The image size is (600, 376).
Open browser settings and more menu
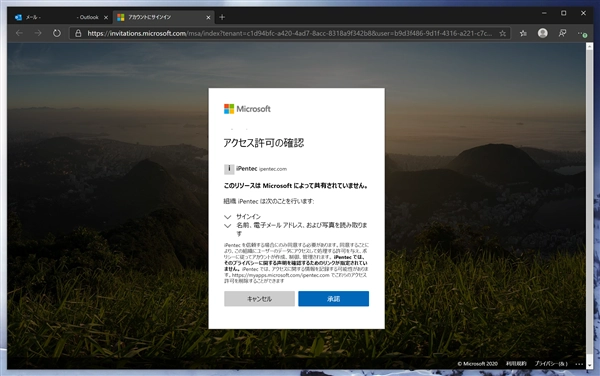(x=582, y=33)
